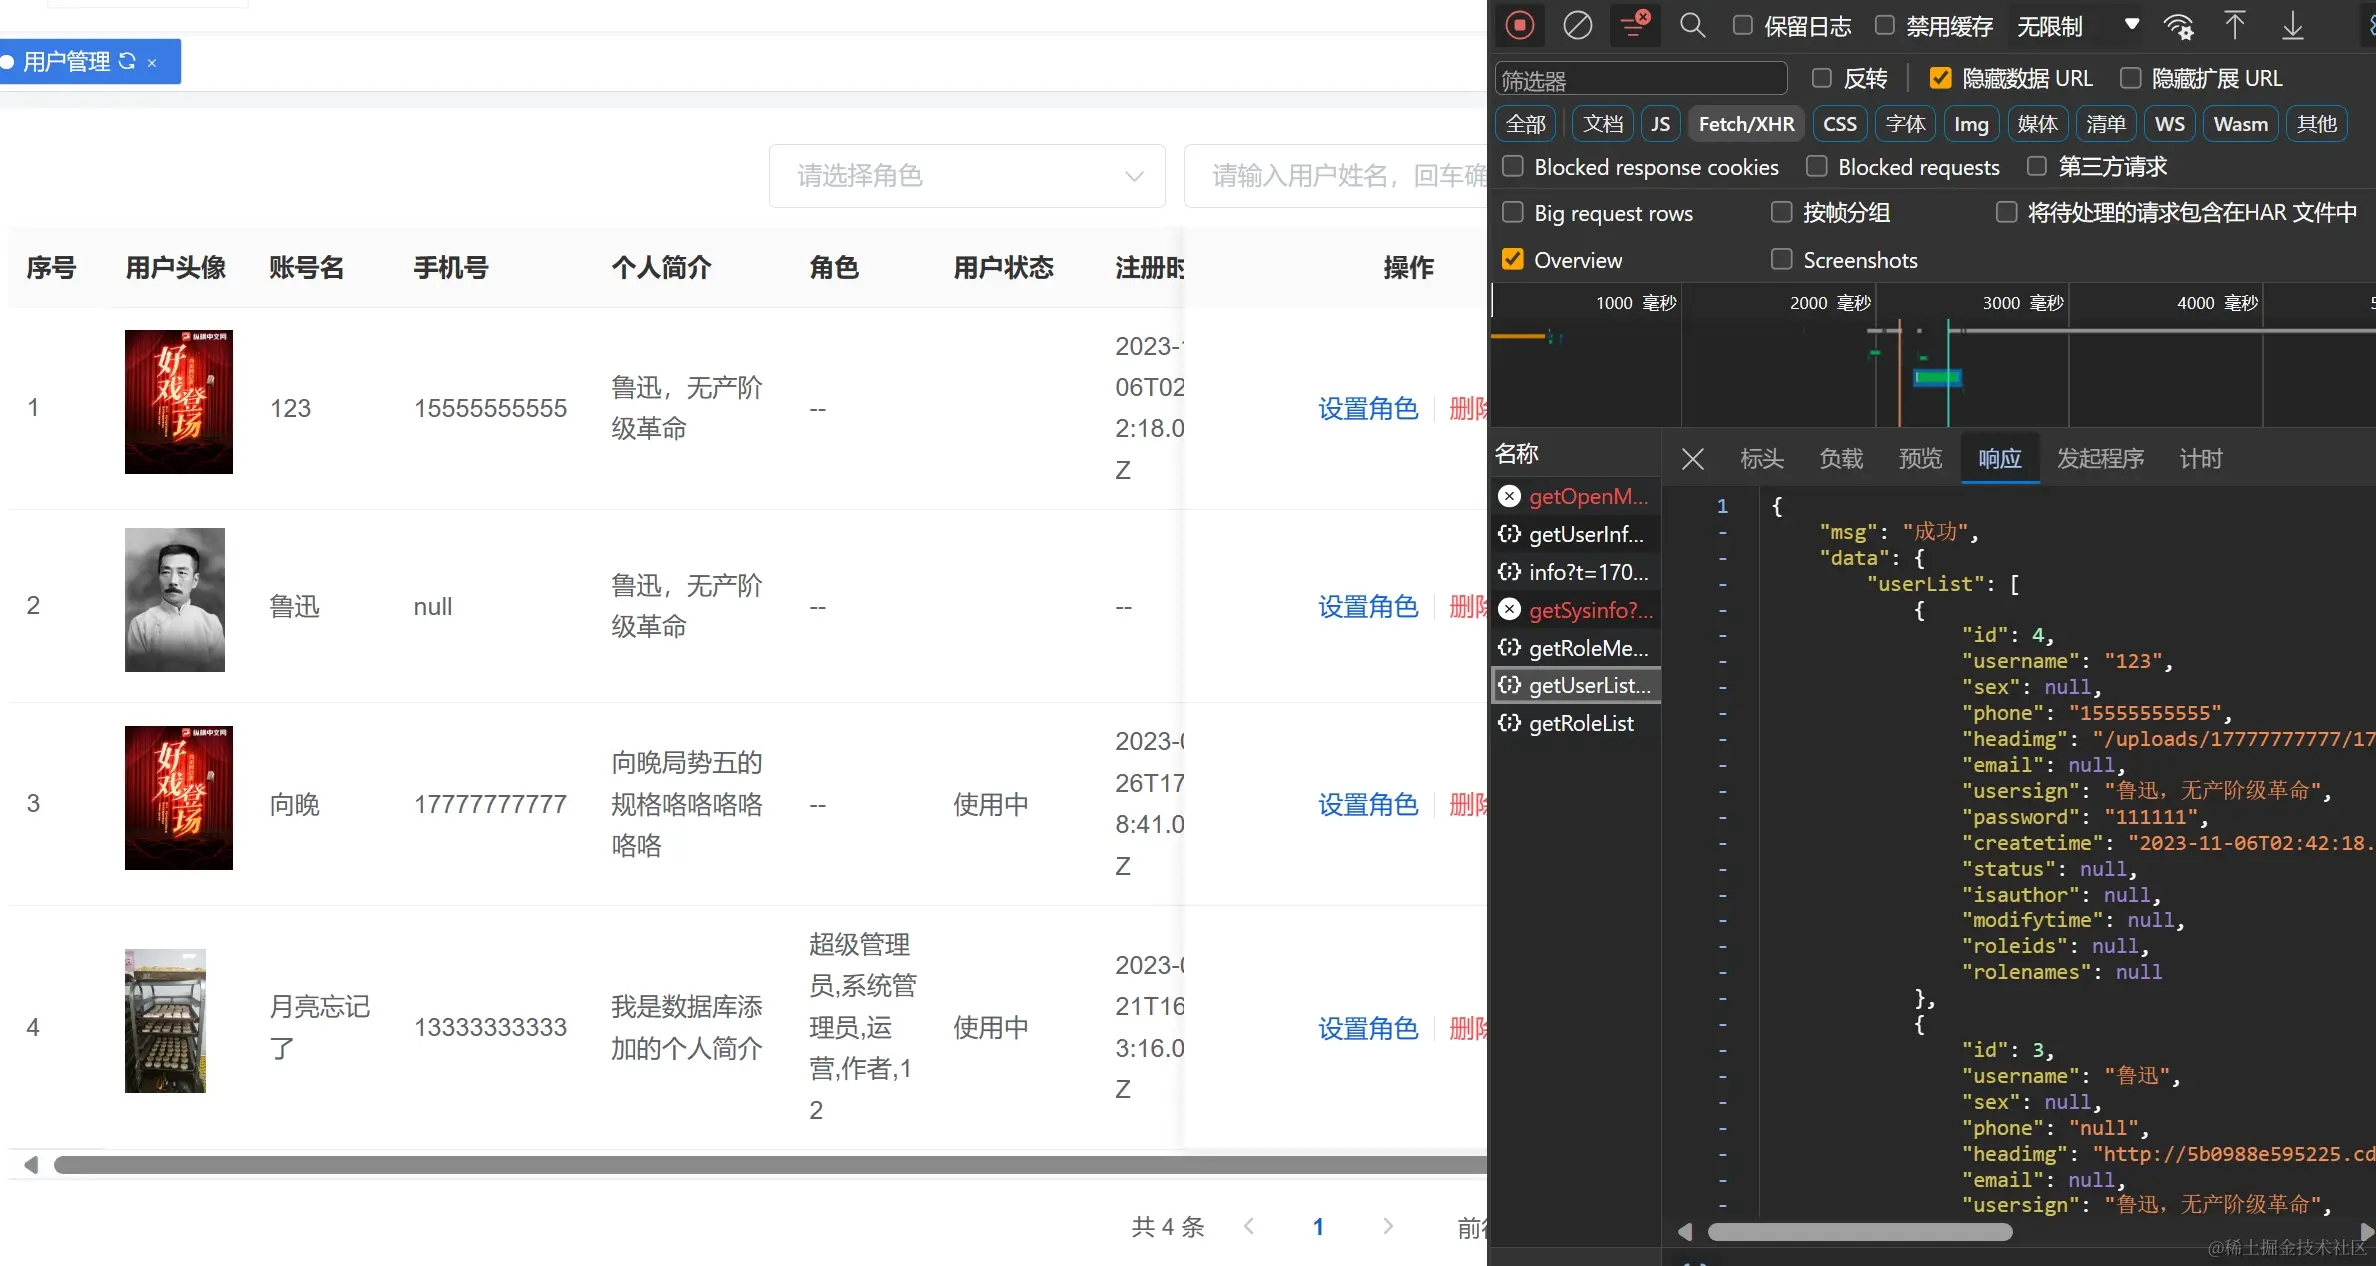This screenshot has height=1266, width=2376.
Task: Expand the 无限制 throttling dropdown
Action: point(2078,26)
